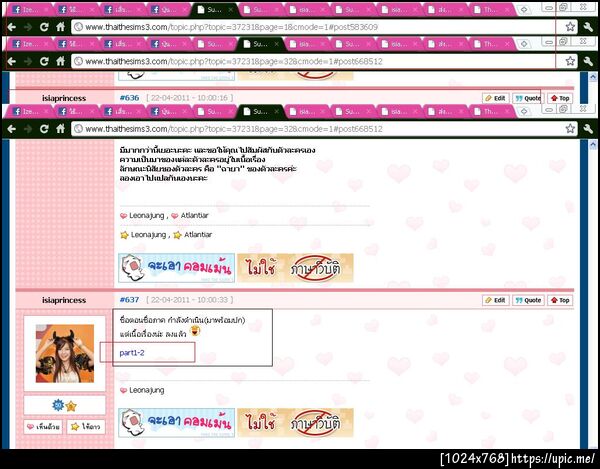The width and height of the screenshot is (600, 469).
Task: Bookmark the post583609 page with the star
Action: tap(570, 27)
